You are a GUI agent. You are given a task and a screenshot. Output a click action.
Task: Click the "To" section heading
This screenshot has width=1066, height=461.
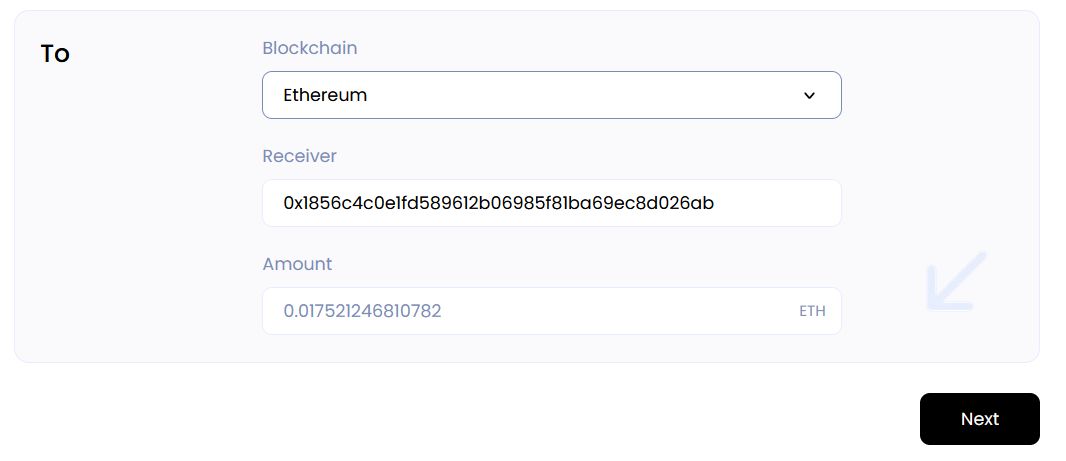[x=55, y=54]
